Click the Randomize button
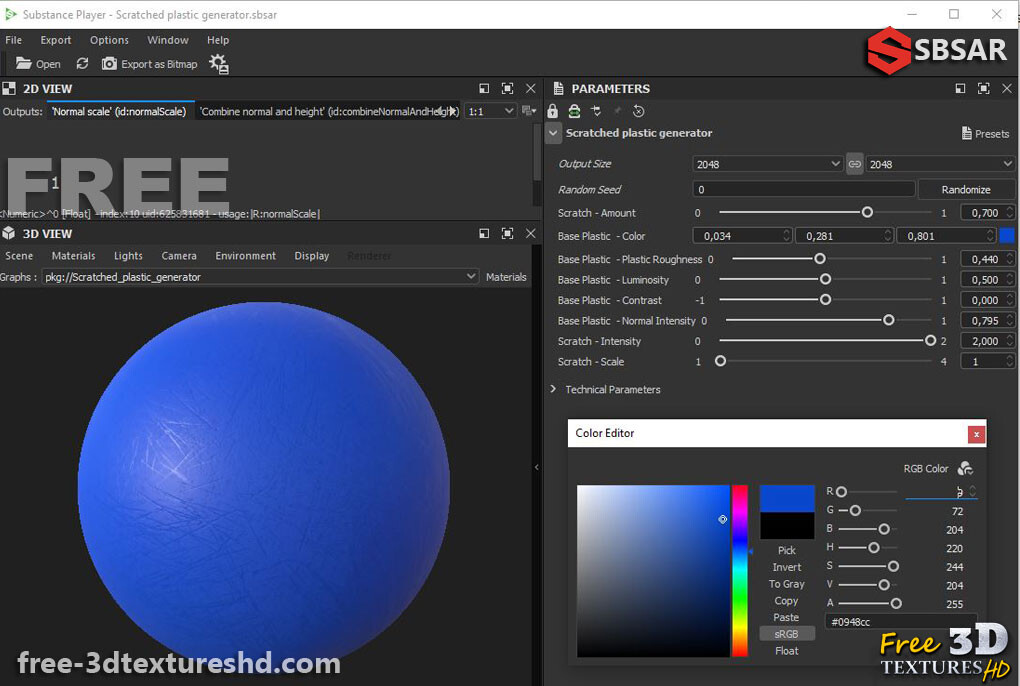 click(x=966, y=189)
